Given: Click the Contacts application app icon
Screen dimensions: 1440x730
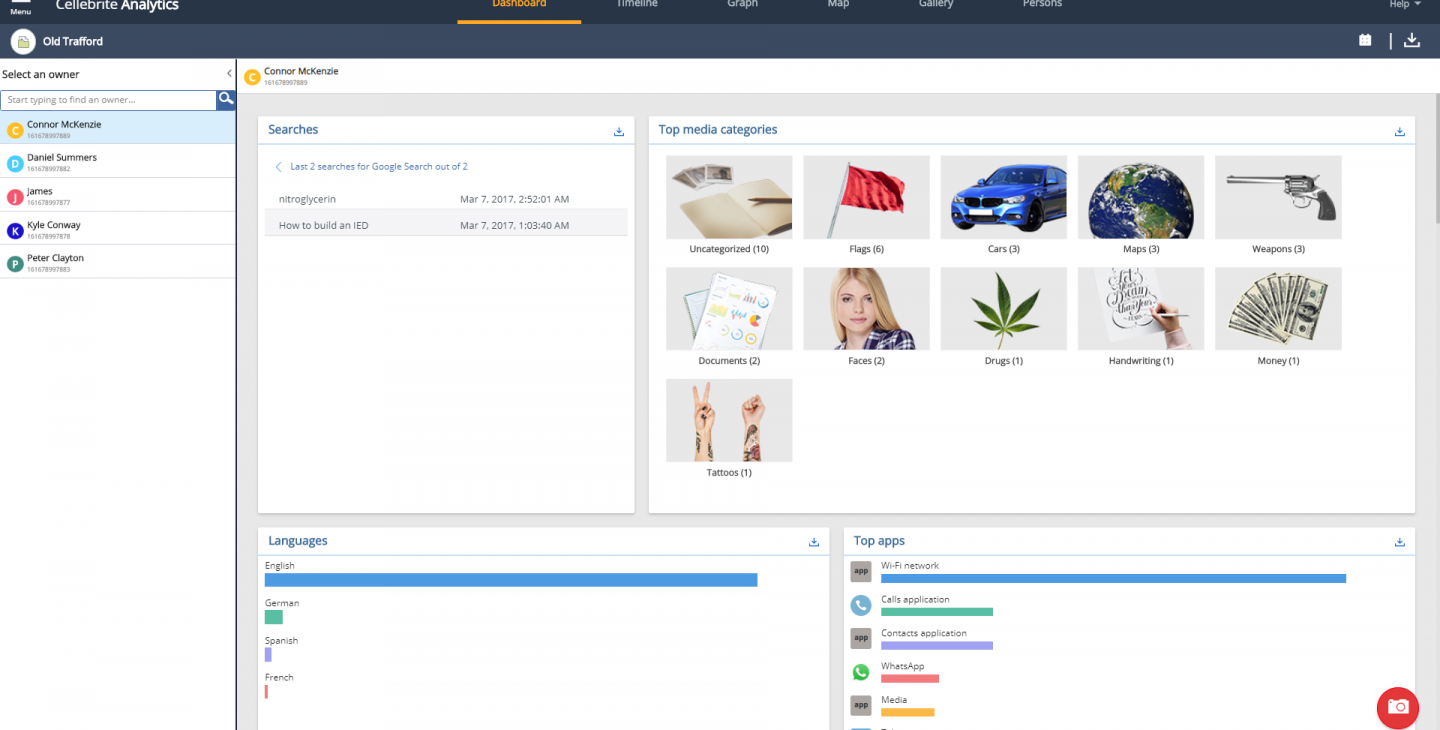Looking at the screenshot, I should click(x=860, y=638).
